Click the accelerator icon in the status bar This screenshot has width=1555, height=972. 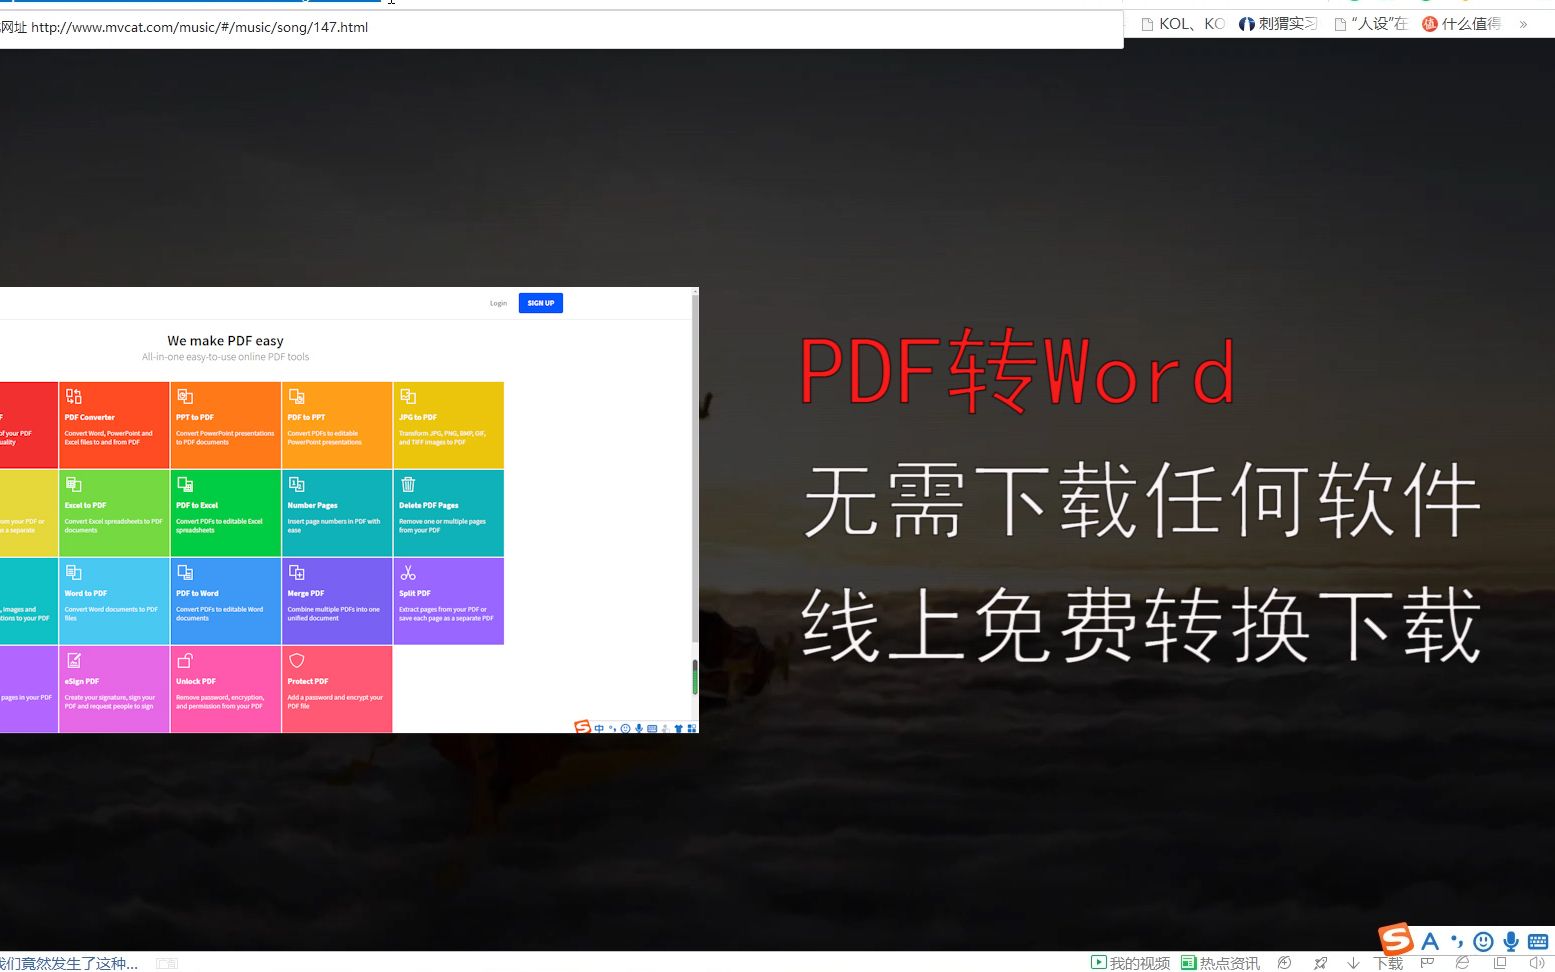point(1285,963)
